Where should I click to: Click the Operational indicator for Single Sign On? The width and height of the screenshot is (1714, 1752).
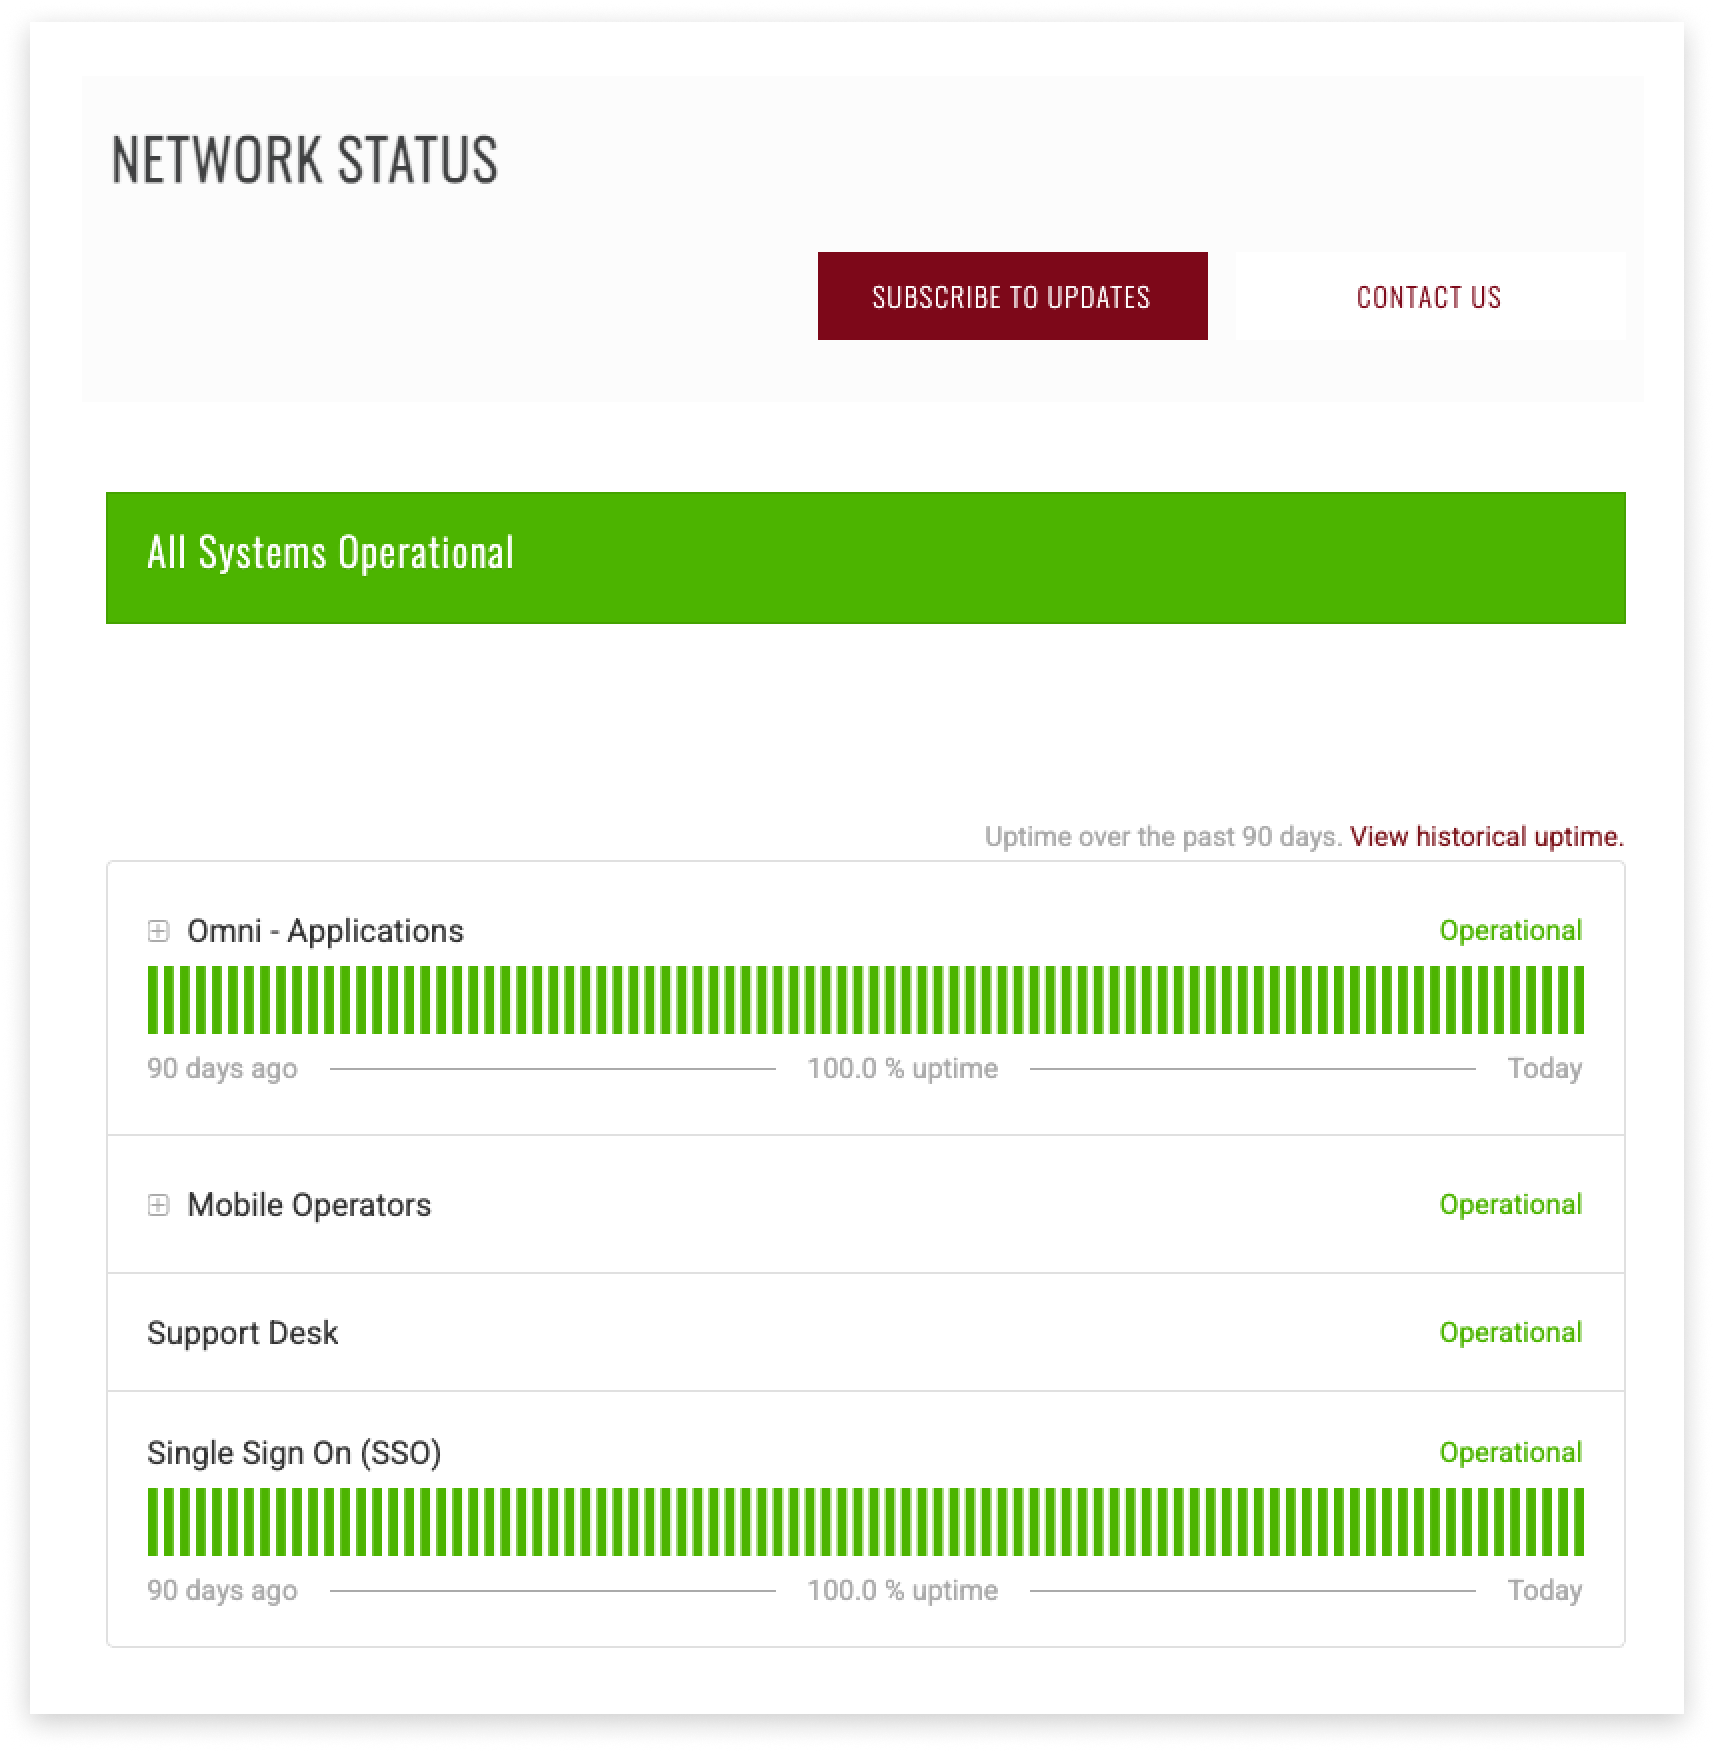click(x=1510, y=1453)
